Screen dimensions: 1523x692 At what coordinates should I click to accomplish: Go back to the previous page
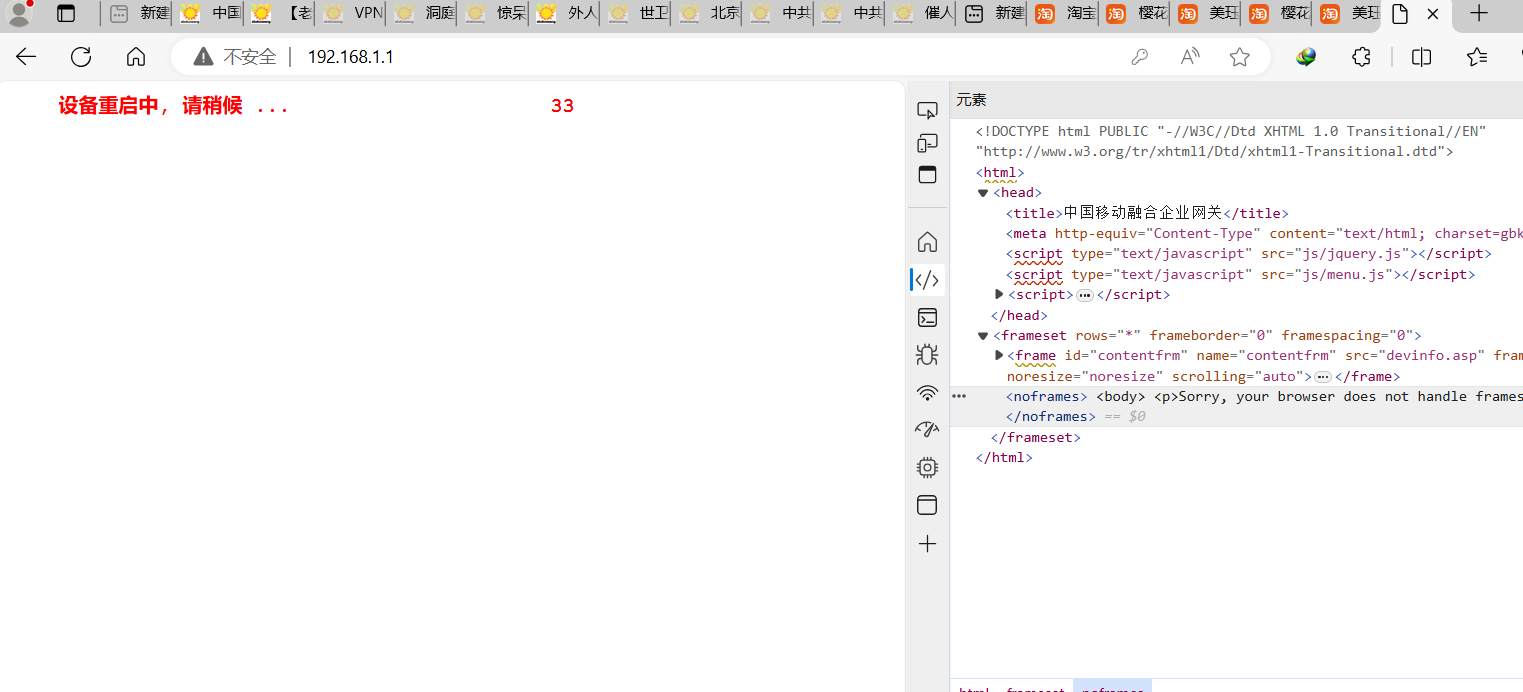click(x=26, y=57)
